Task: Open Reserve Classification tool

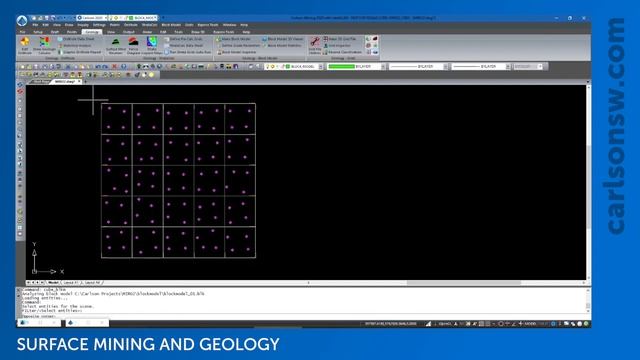Action: [342, 52]
